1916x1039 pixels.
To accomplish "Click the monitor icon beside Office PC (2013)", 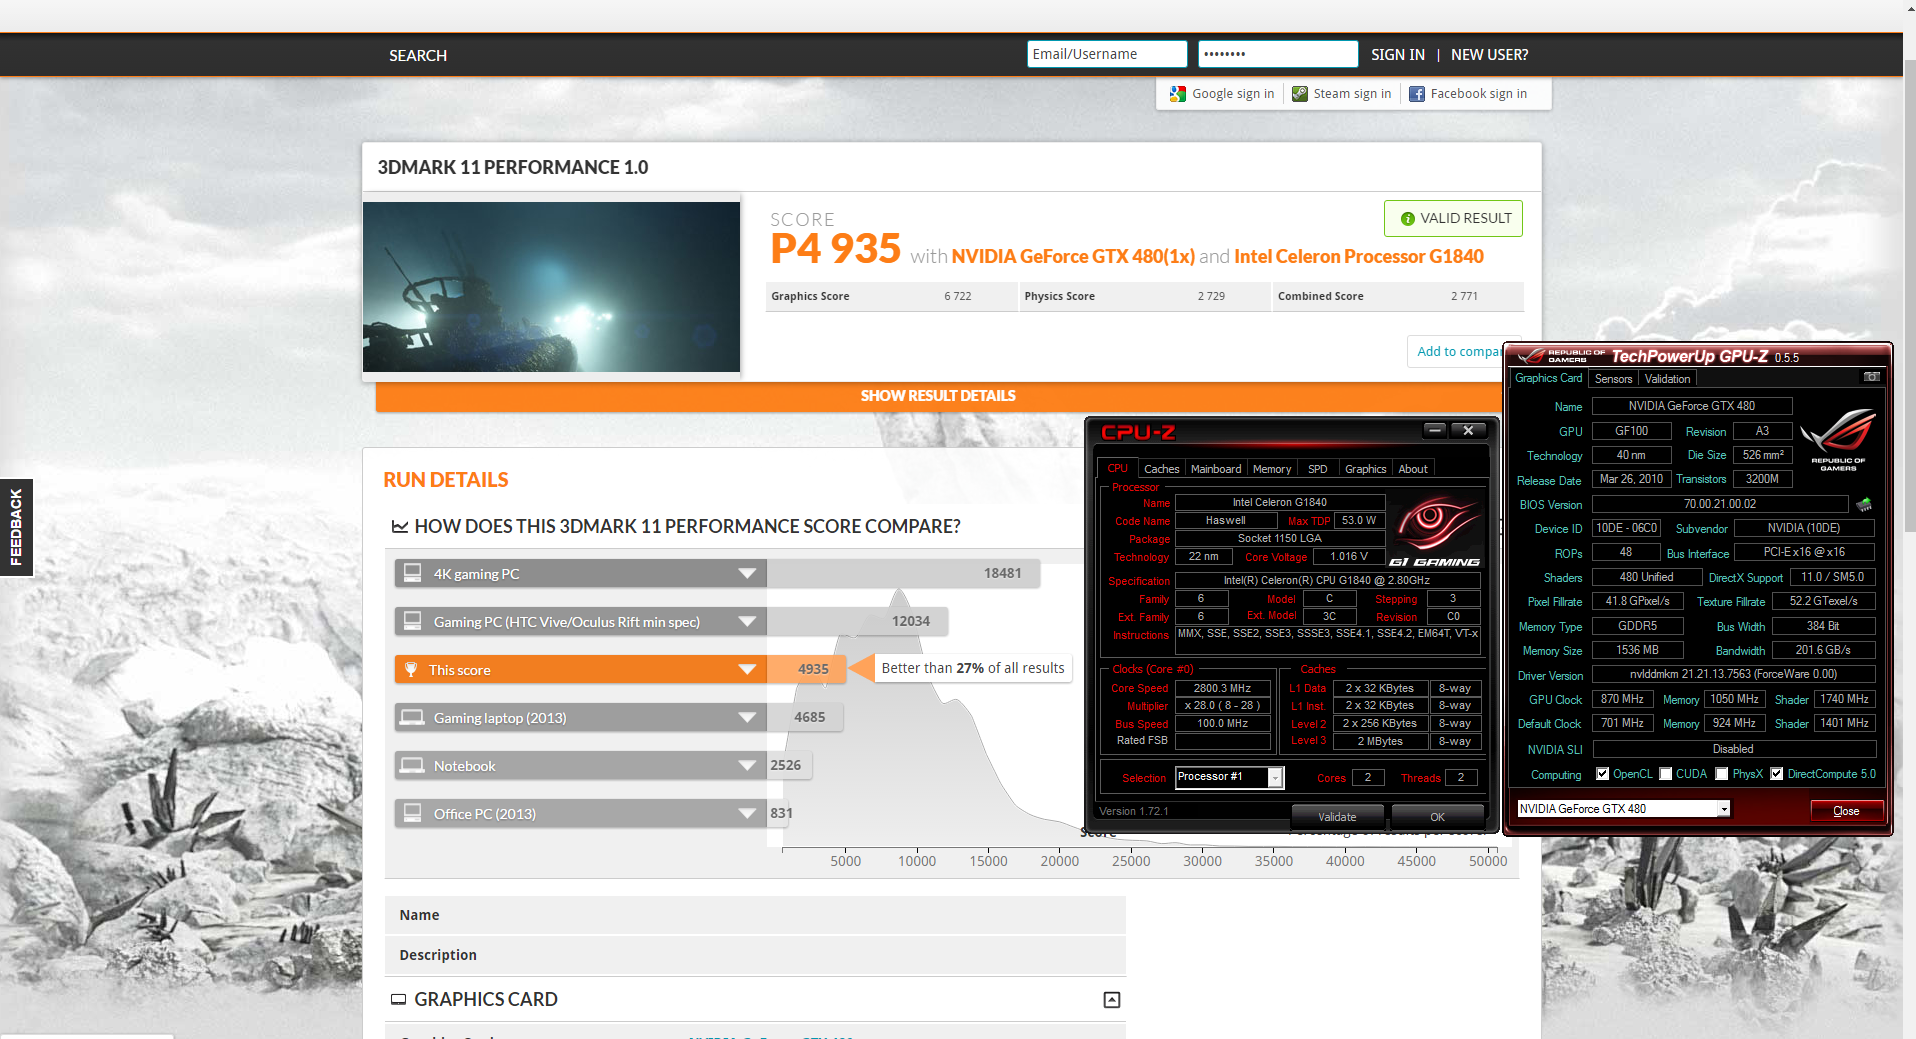I will click(x=412, y=813).
